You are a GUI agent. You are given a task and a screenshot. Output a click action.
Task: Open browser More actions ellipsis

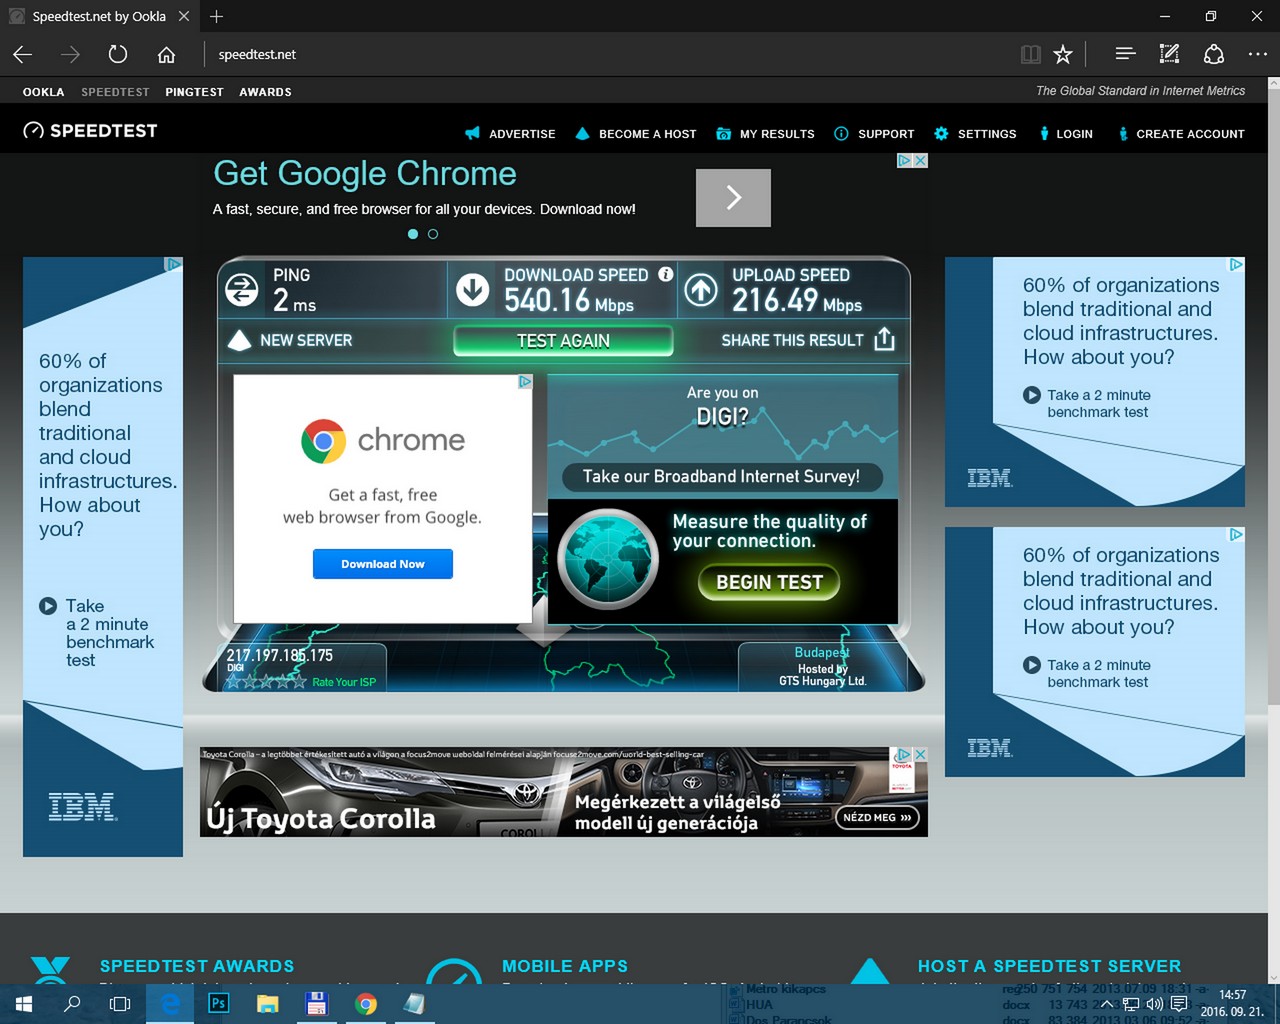pyautogui.click(x=1258, y=54)
